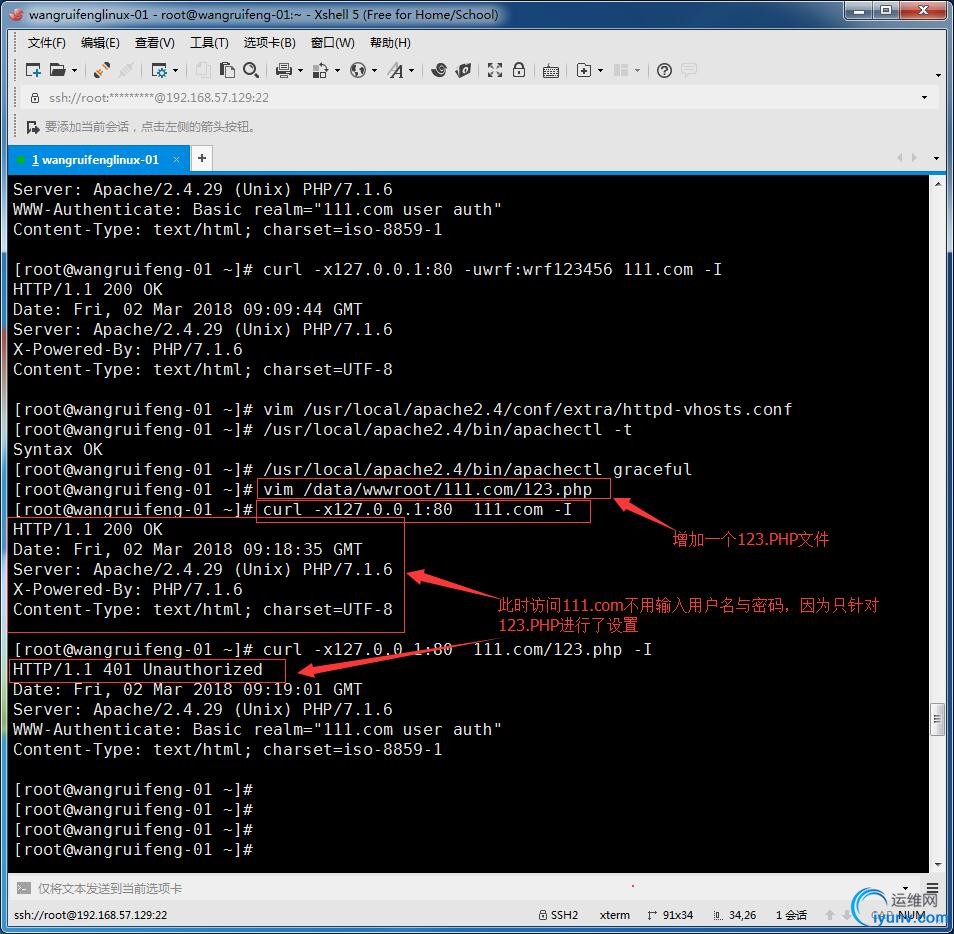Click the file transfer icon
The height and width of the screenshot is (934, 954).
coord(320,71)
